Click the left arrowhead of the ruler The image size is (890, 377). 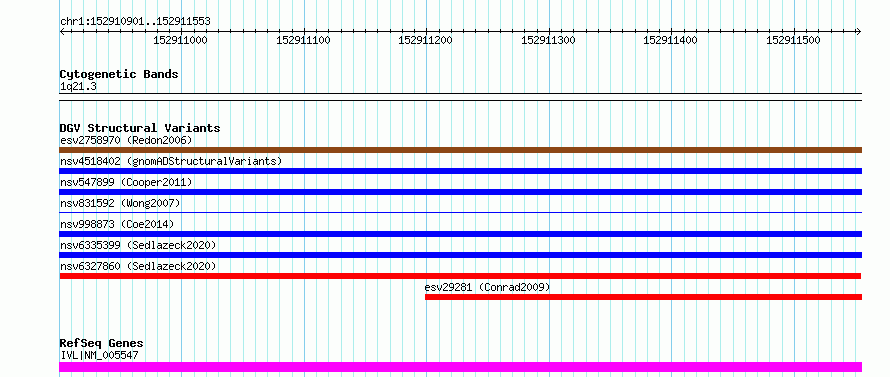point(62,31)
